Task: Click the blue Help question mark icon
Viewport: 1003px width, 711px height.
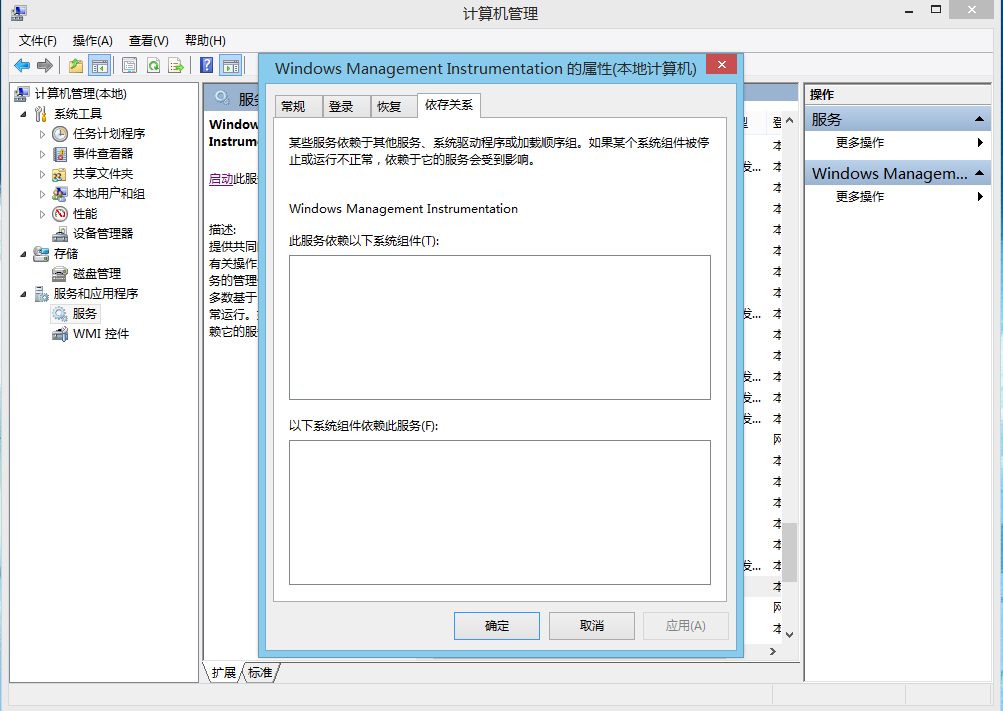Action: click(207, 65)
